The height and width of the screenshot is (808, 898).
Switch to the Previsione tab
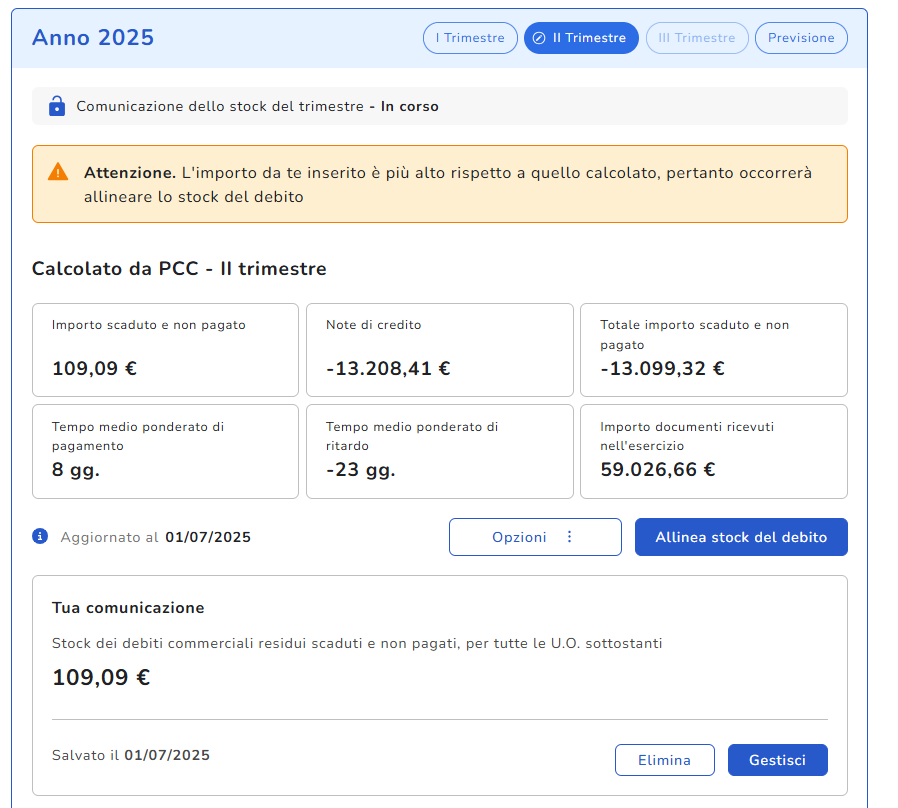click(x=801, y=38)
